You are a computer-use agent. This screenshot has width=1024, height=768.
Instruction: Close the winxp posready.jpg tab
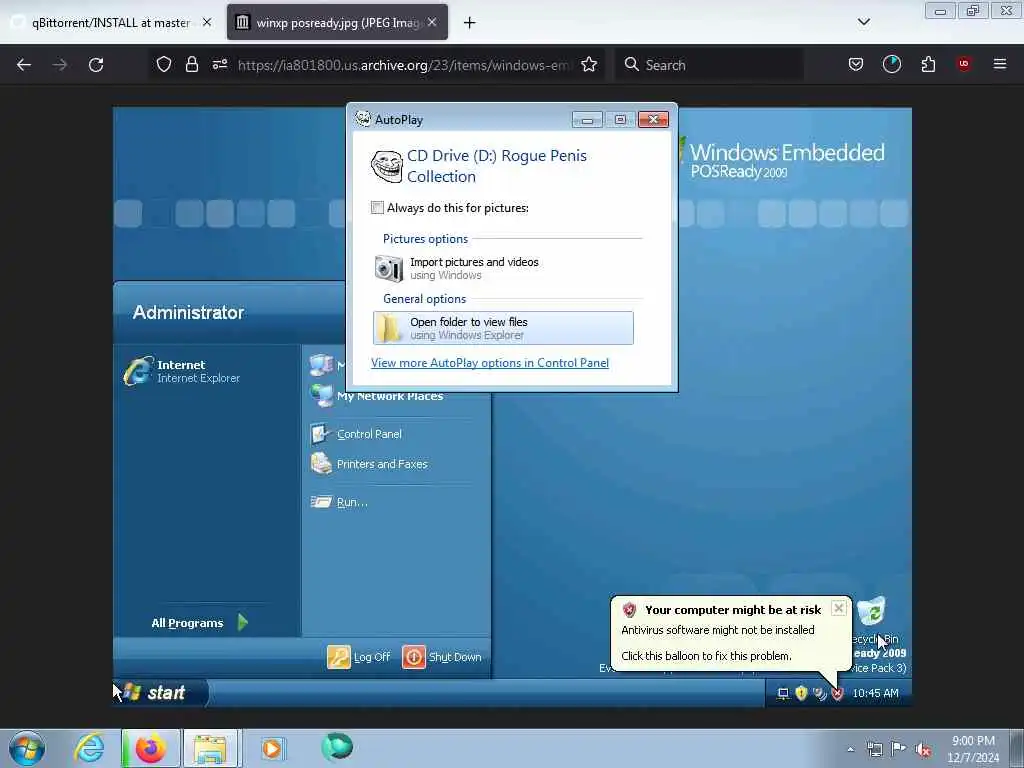tap(432, 22)
